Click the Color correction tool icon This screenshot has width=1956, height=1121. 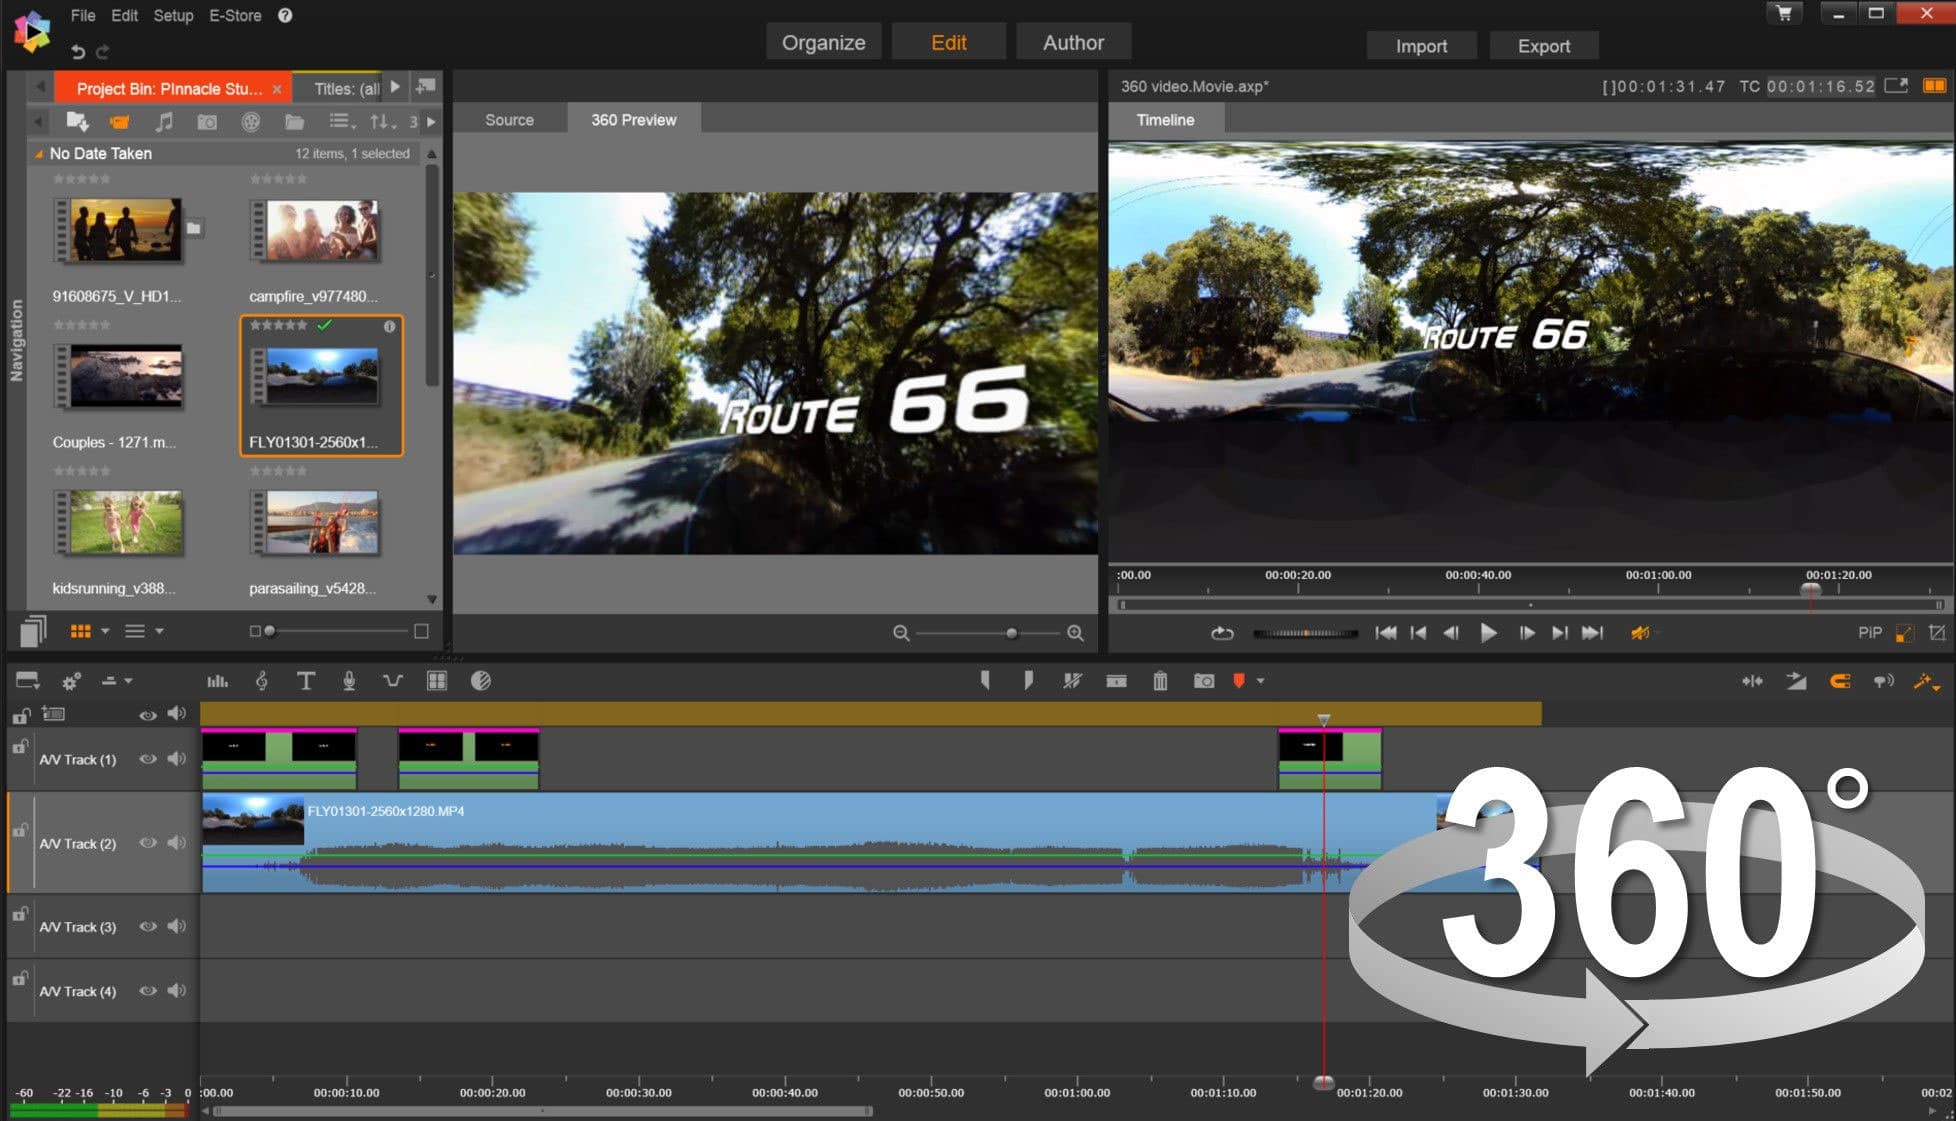coord(480,680)
